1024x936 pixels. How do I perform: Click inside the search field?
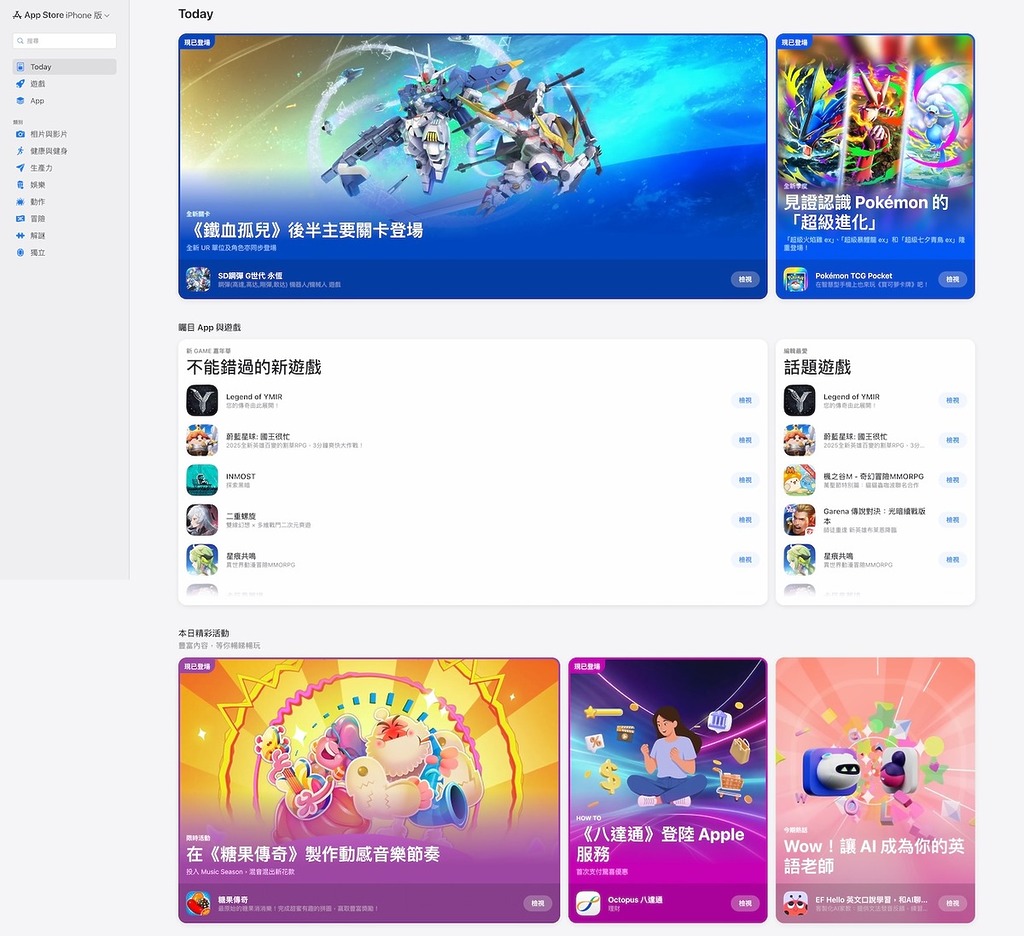[x=63, y=40]
